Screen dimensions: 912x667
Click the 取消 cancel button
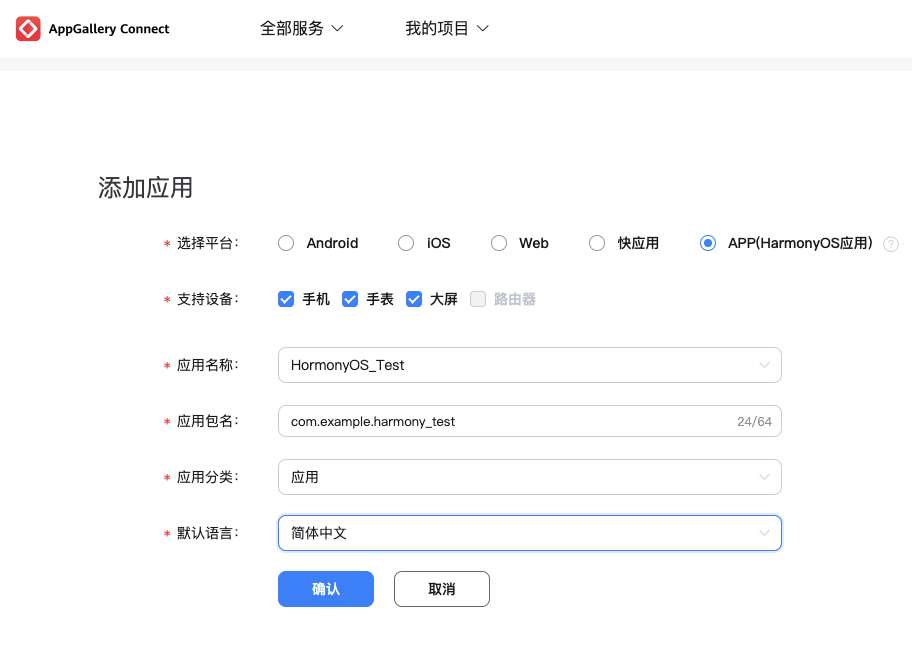[441, 589]
